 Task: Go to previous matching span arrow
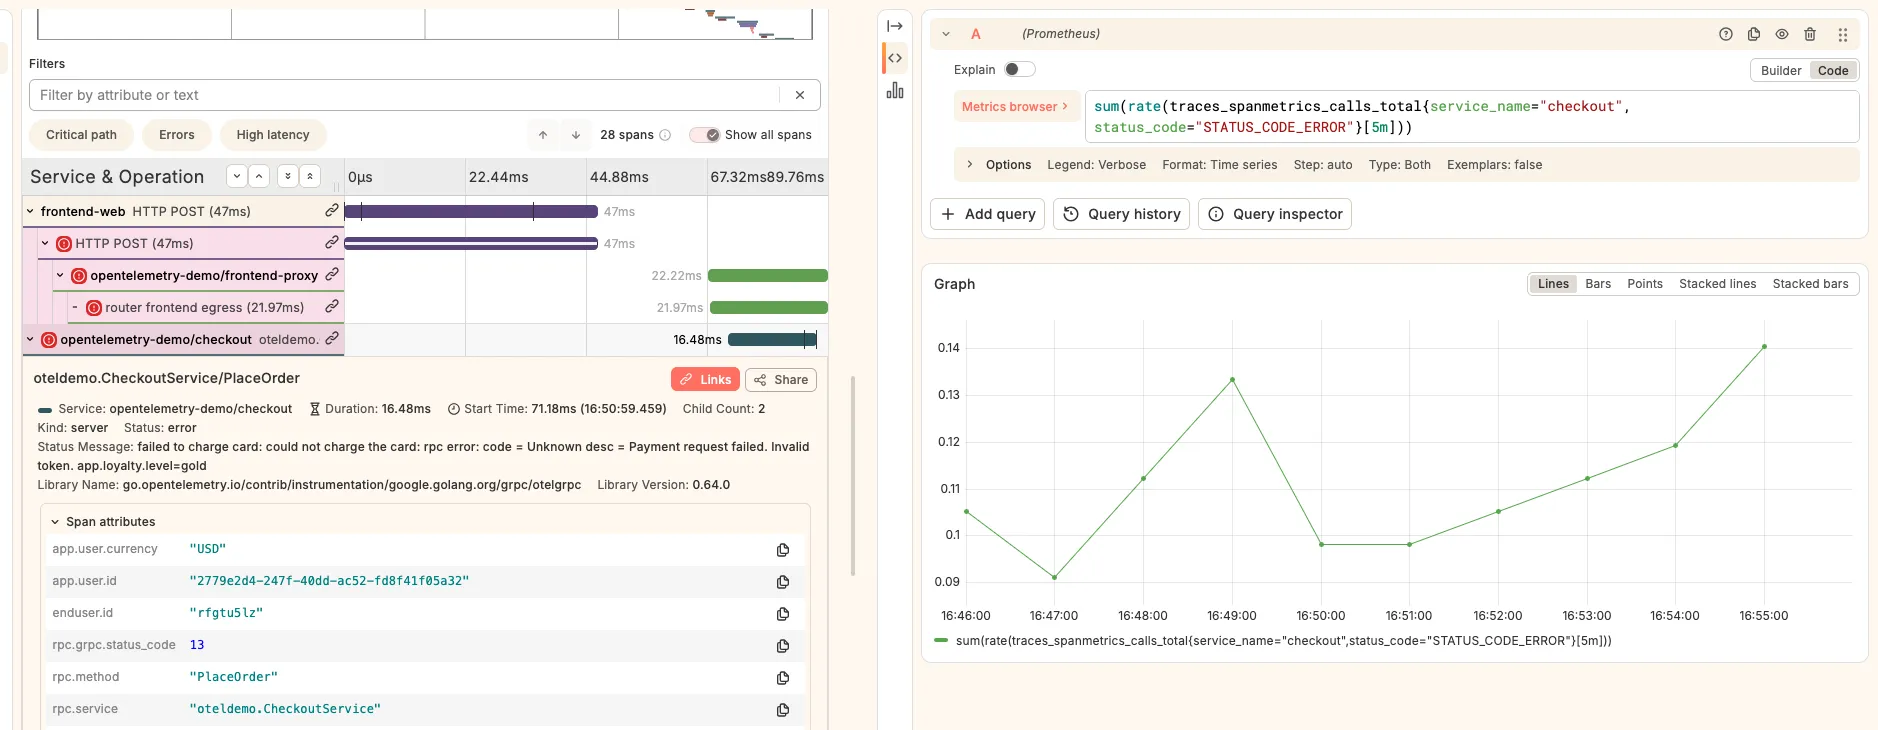pos(543,135)
